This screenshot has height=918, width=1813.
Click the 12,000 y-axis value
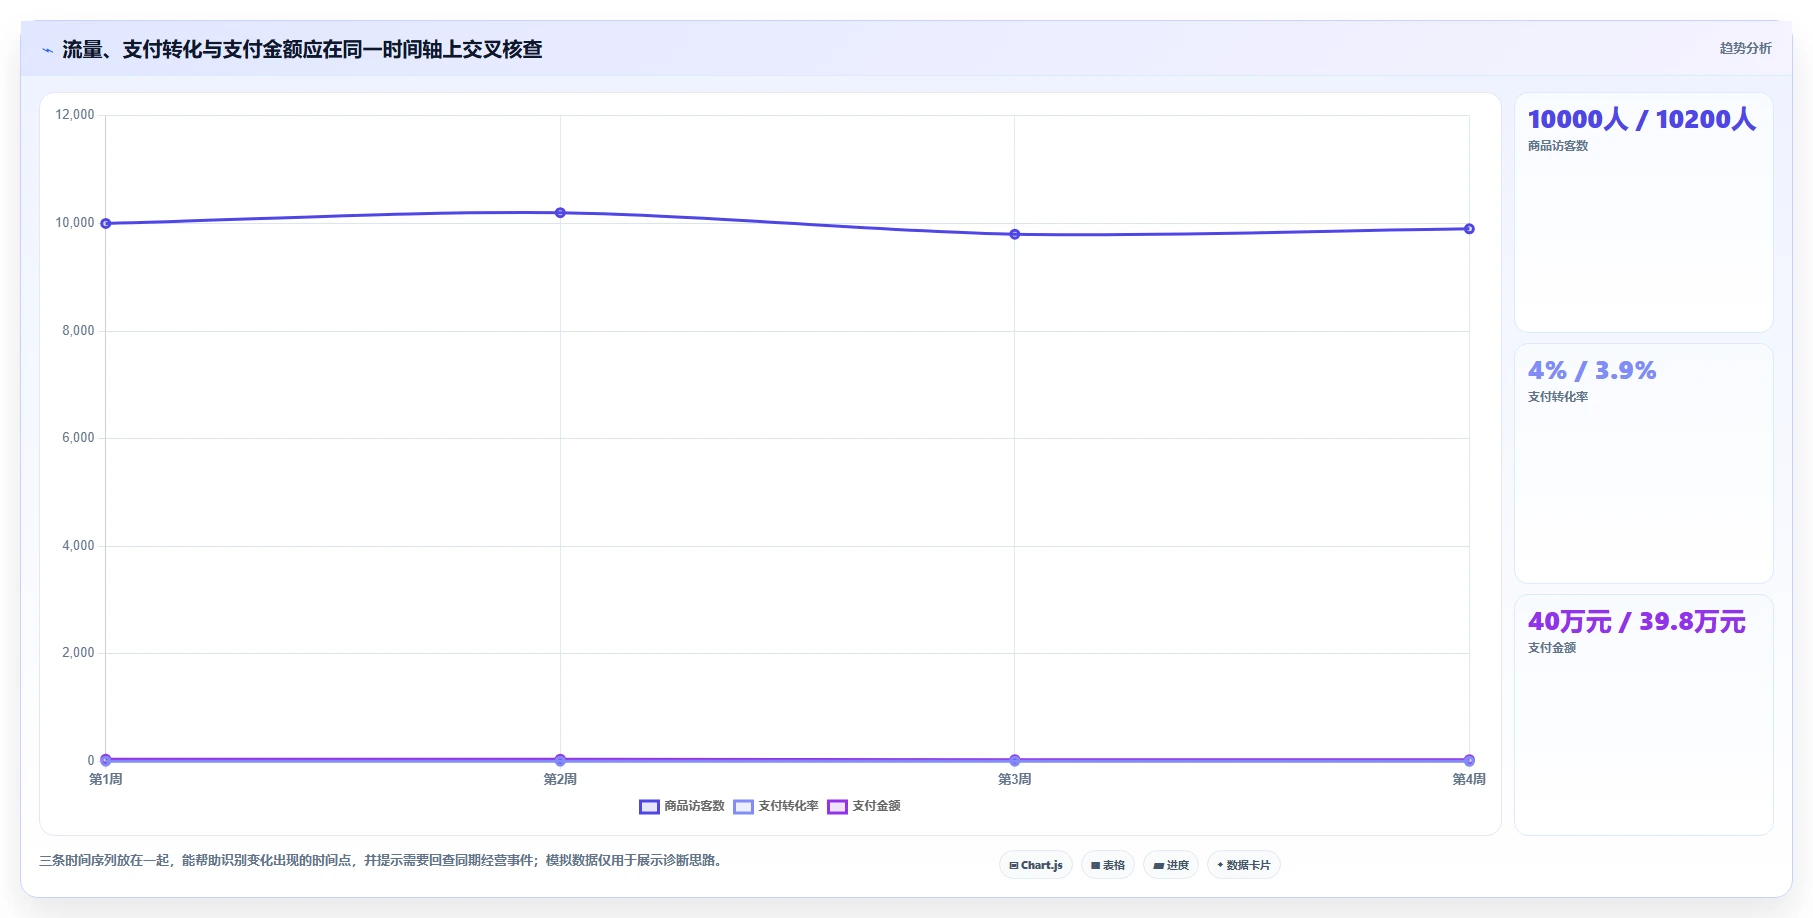click(x=75, y=115)
